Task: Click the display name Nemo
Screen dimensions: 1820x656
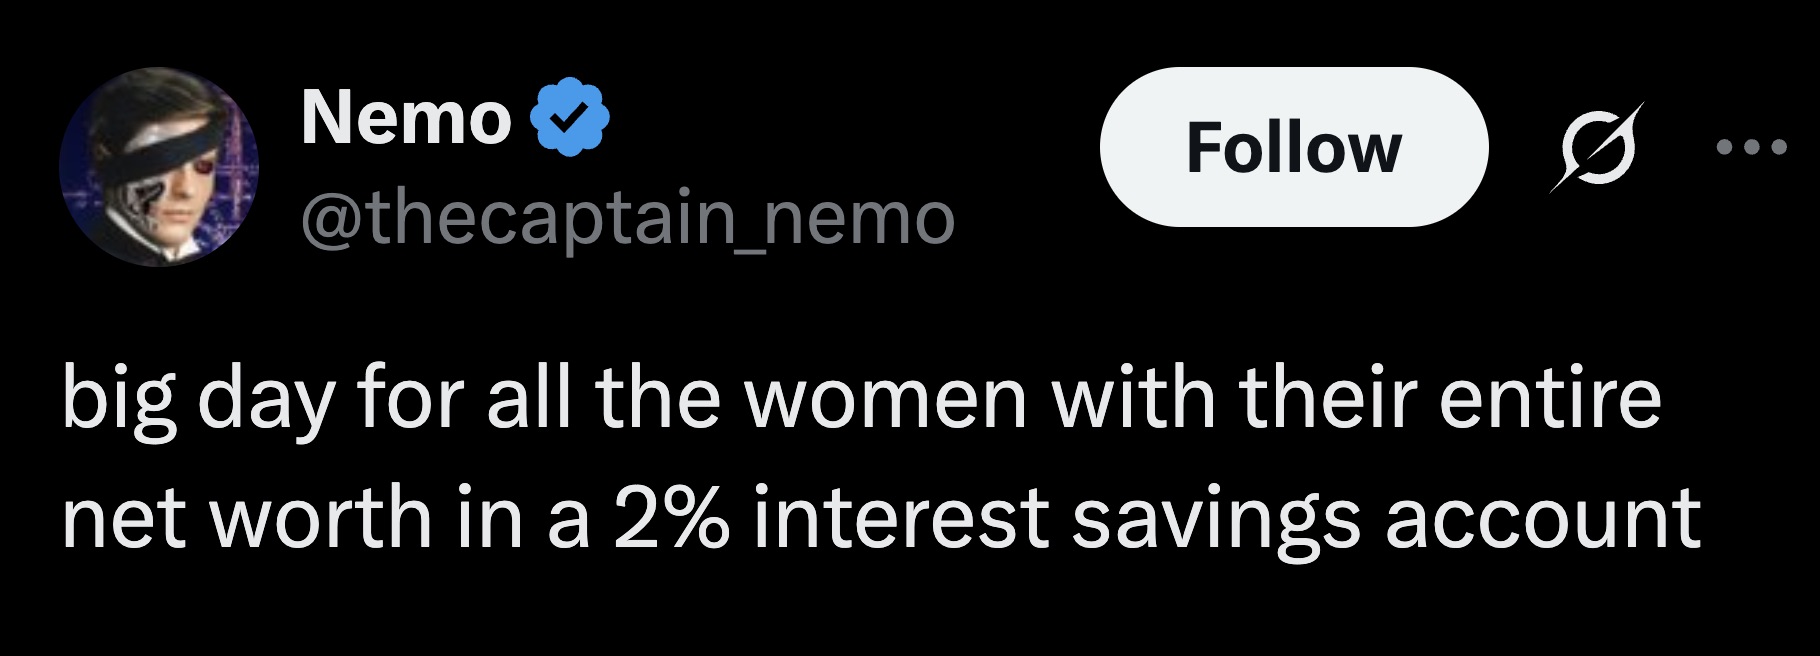Action: [x=406, y=117]
